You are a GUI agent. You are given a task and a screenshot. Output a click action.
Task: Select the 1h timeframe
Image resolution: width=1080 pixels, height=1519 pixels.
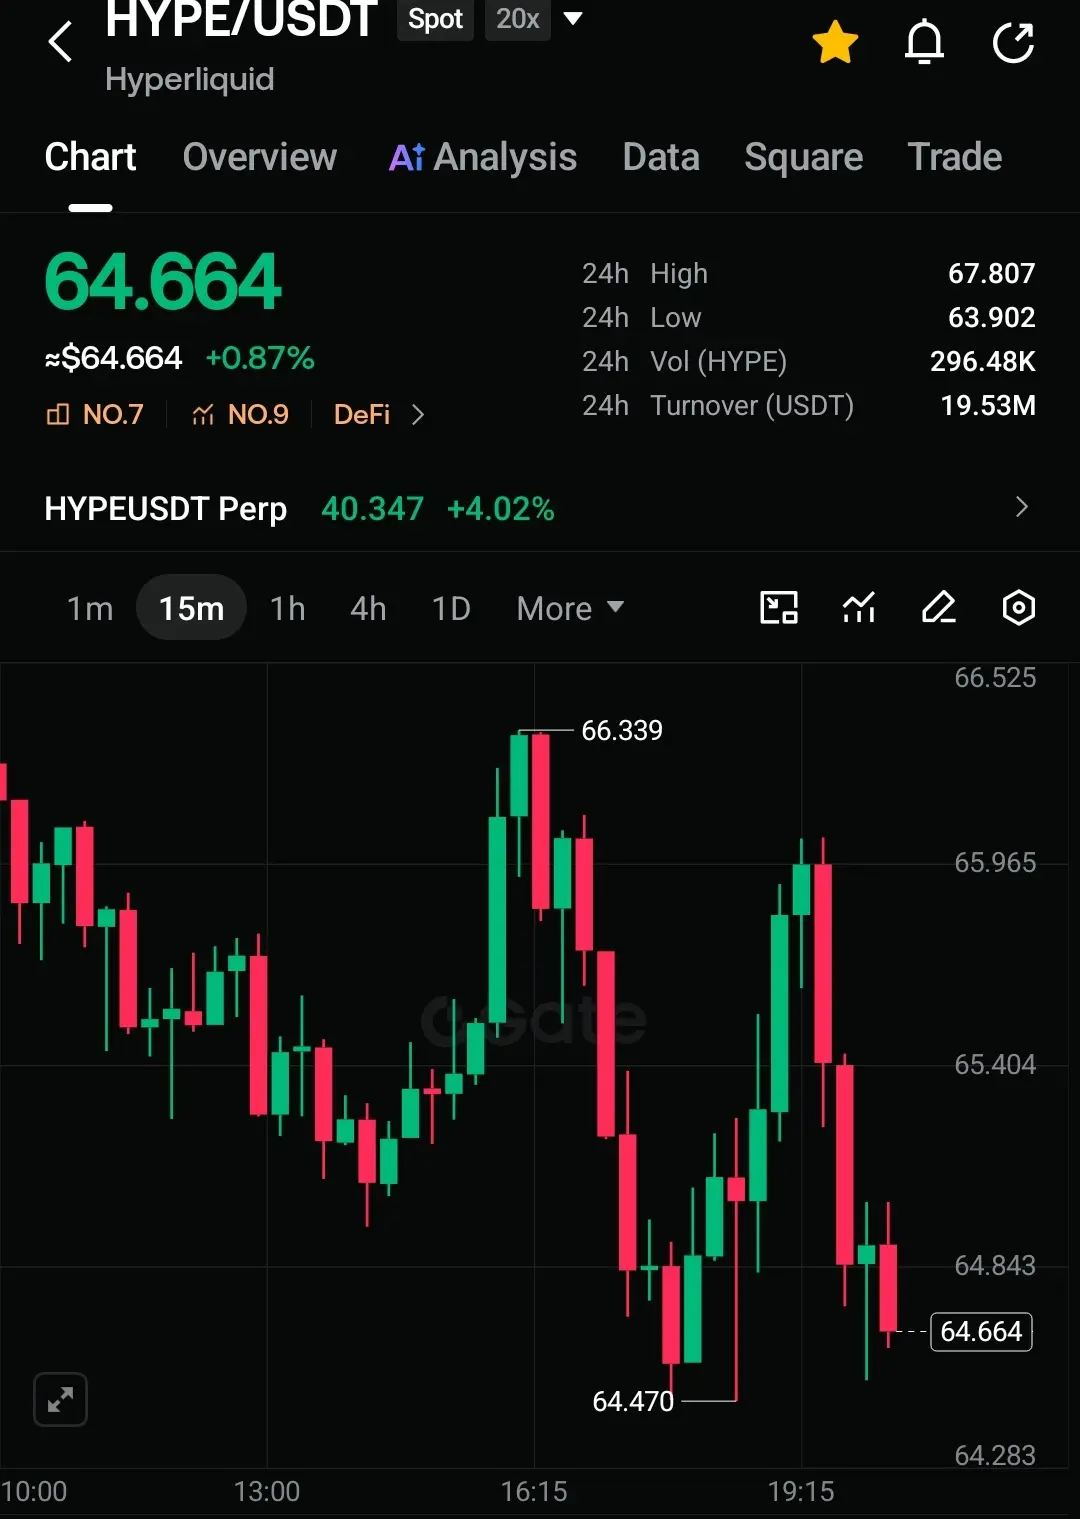[288, 608]
